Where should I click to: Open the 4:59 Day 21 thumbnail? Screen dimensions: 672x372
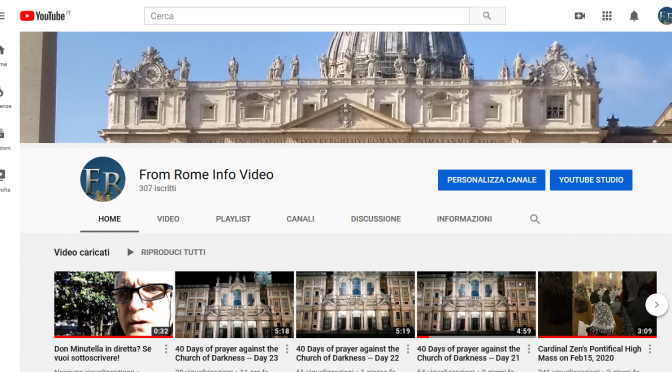click(476, 304)
